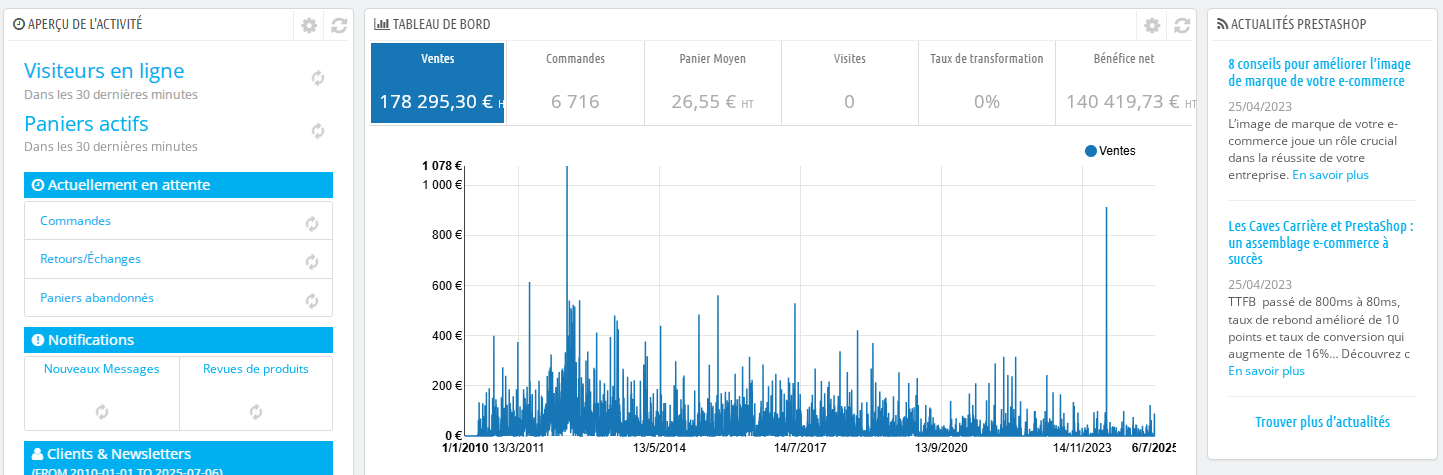Select the Ventes KPI tab
Viewport: 1443px width, 475px height.
tap(438, 83)
